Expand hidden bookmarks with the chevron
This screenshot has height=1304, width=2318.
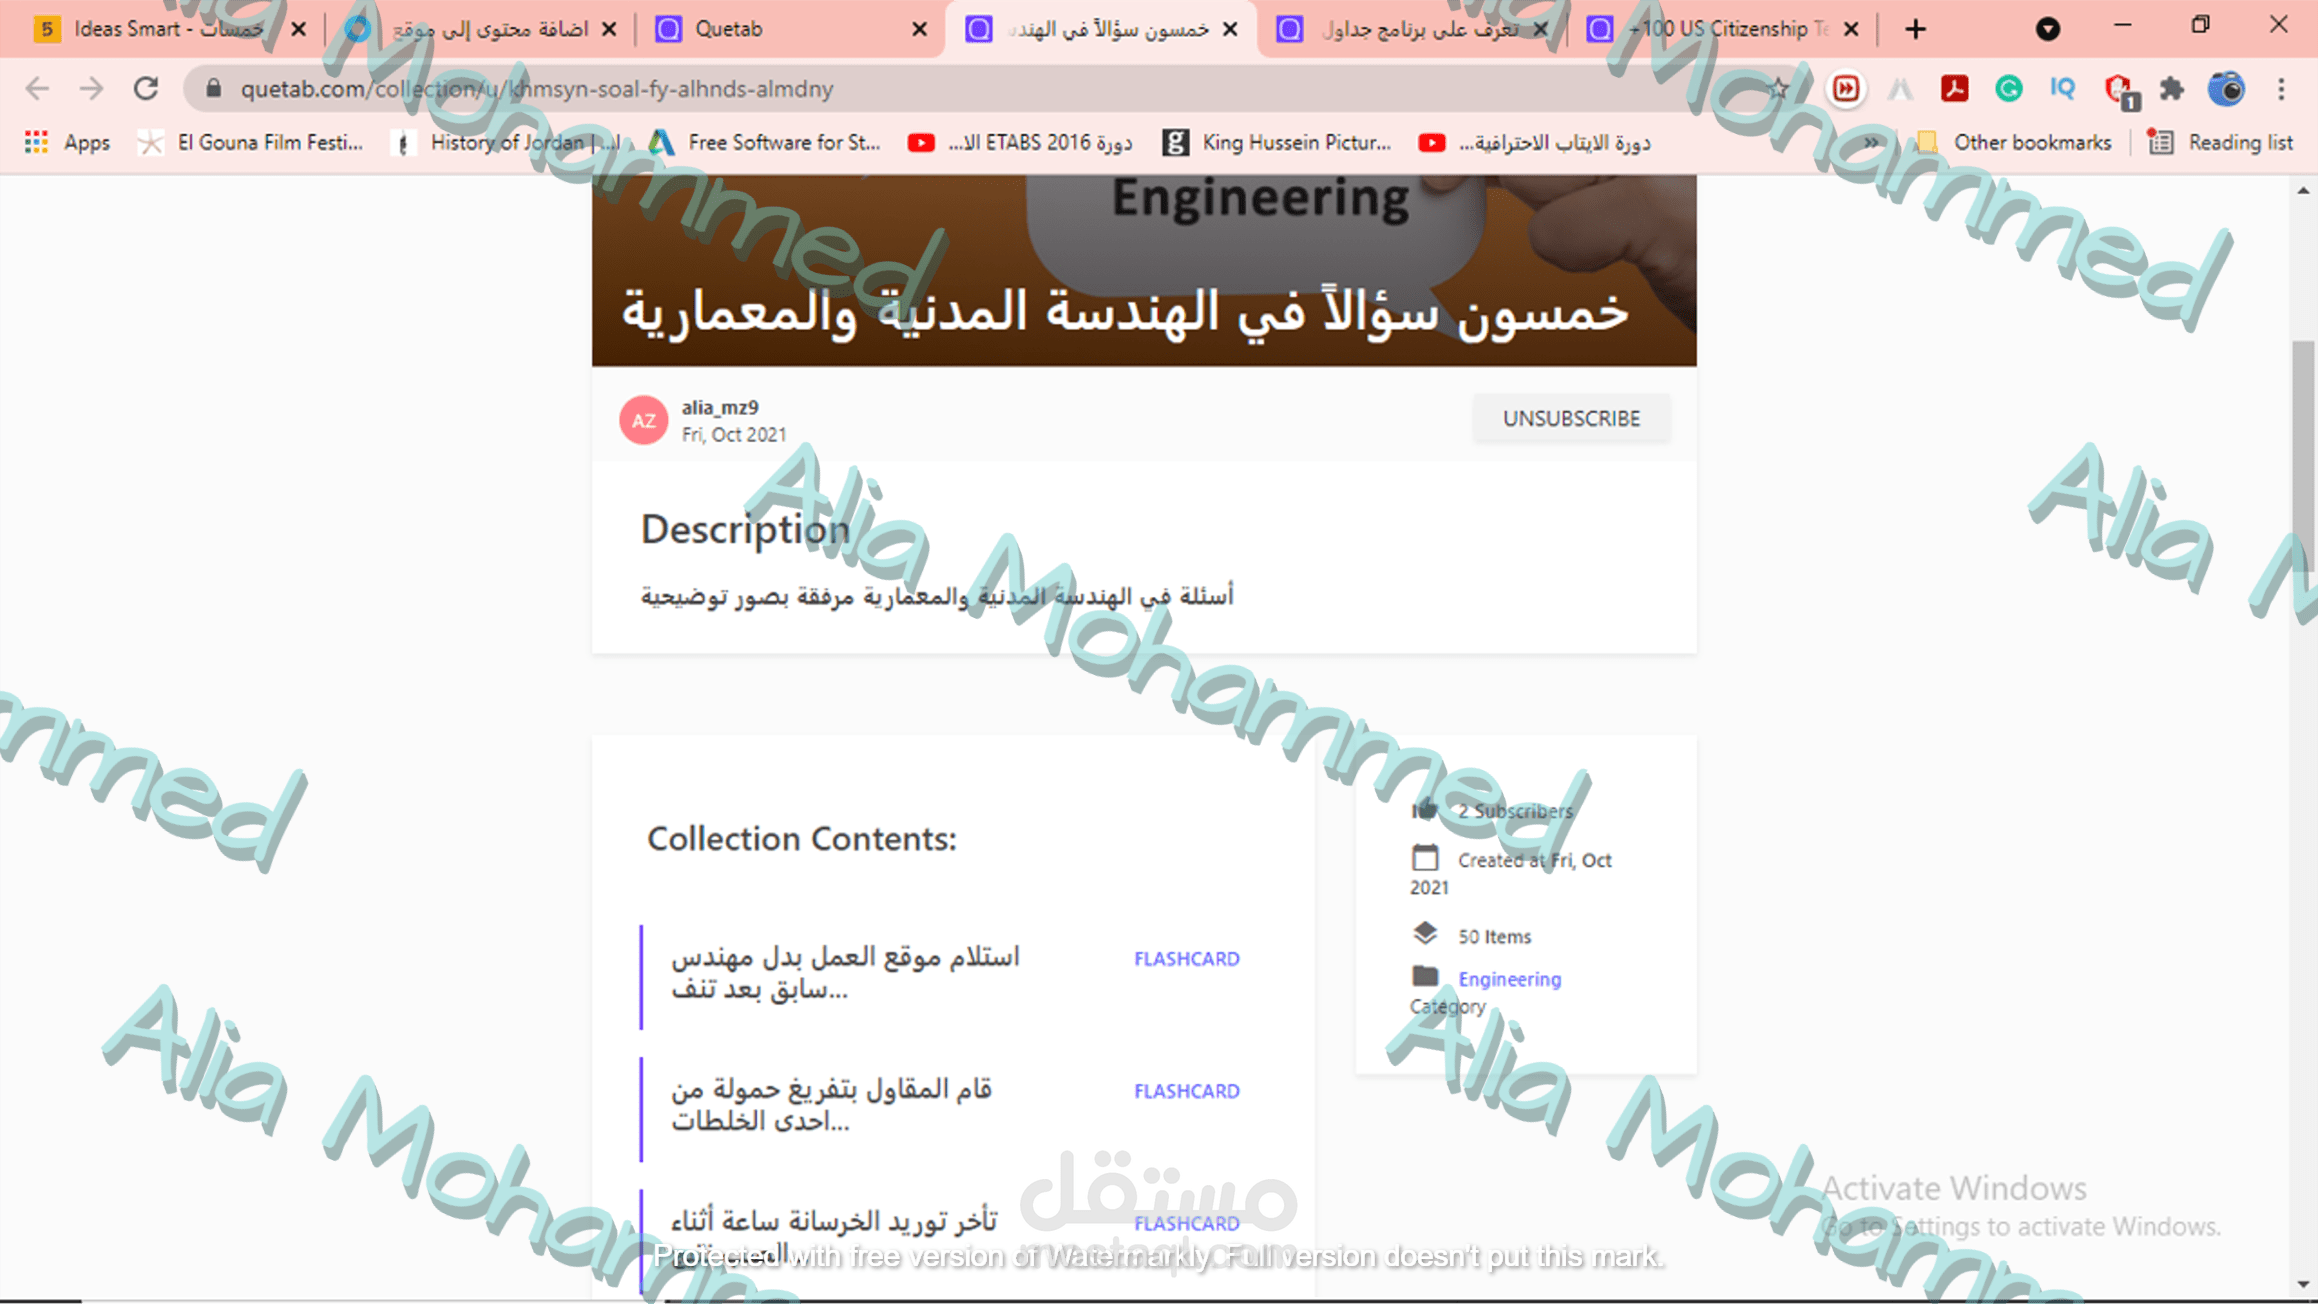(x=1870, y=143)
